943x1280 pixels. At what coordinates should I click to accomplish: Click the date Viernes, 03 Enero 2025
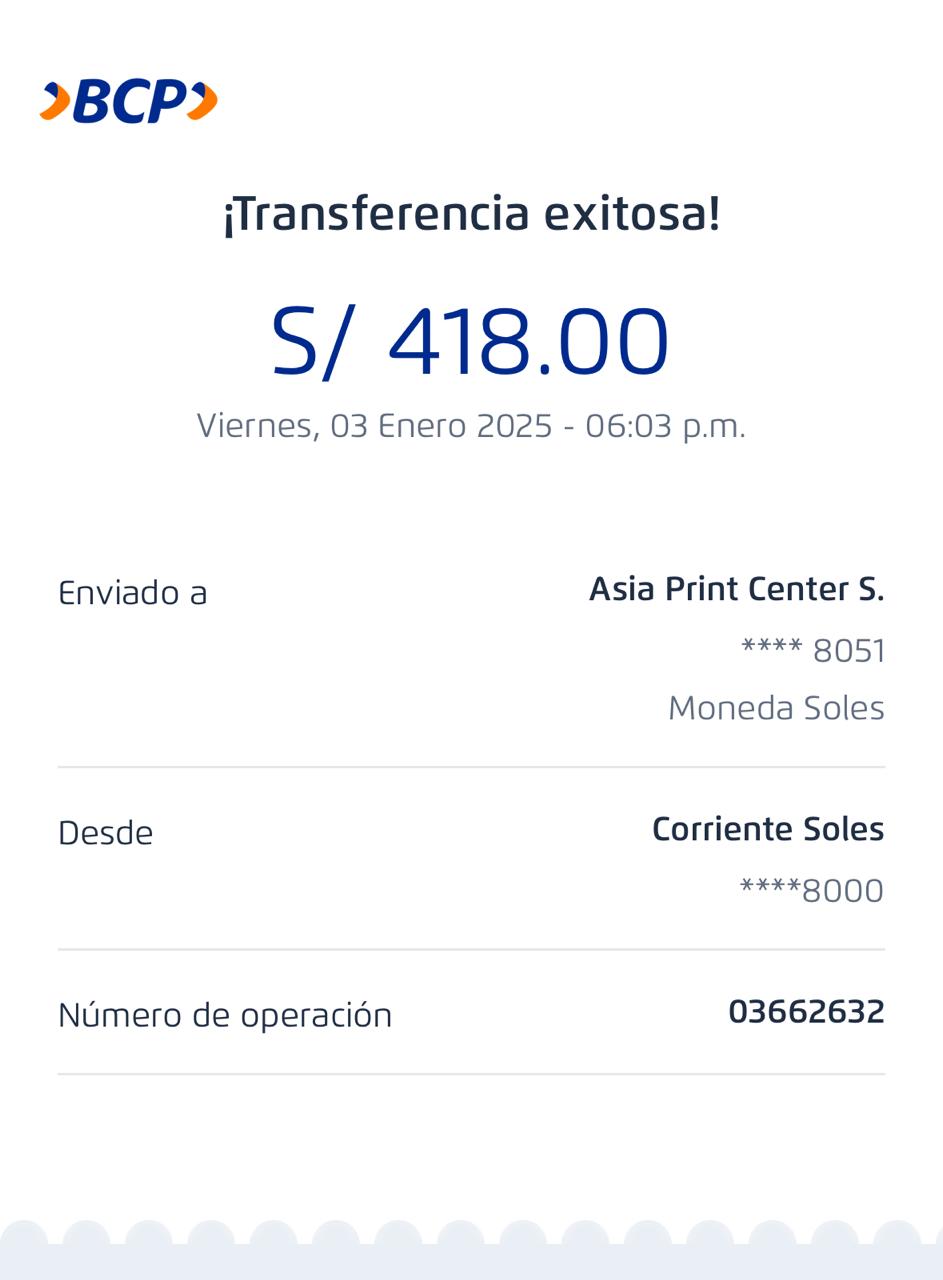click(374, 426)
